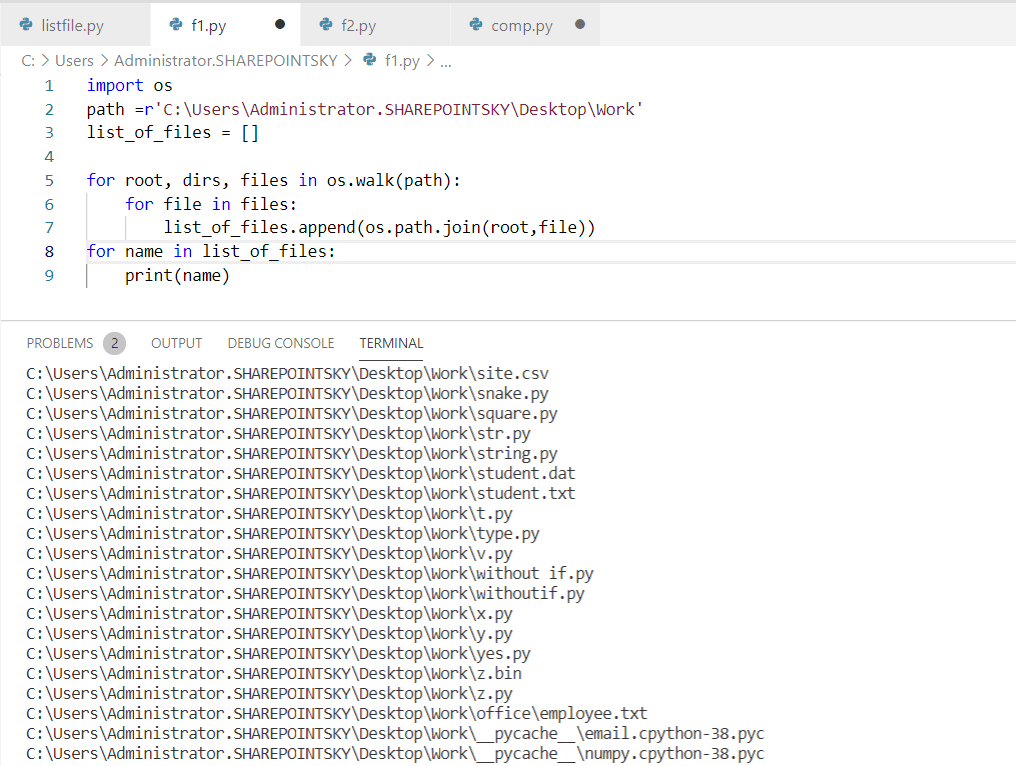Switch to the f1.py editor tab

pyautogui.click(x=225, y=25)
